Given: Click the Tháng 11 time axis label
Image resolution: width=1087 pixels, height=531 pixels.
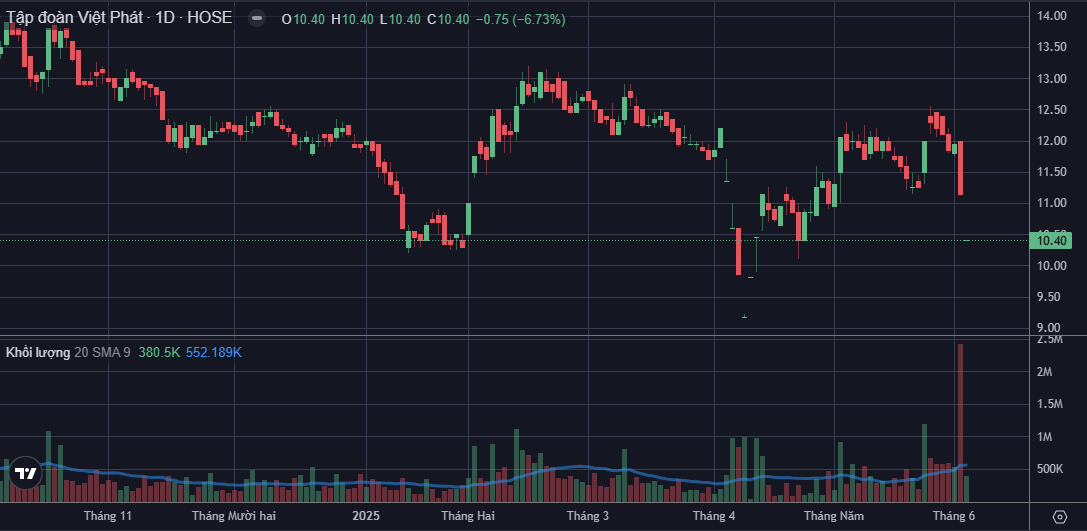Looking at the screenshot, I should 108,516.
